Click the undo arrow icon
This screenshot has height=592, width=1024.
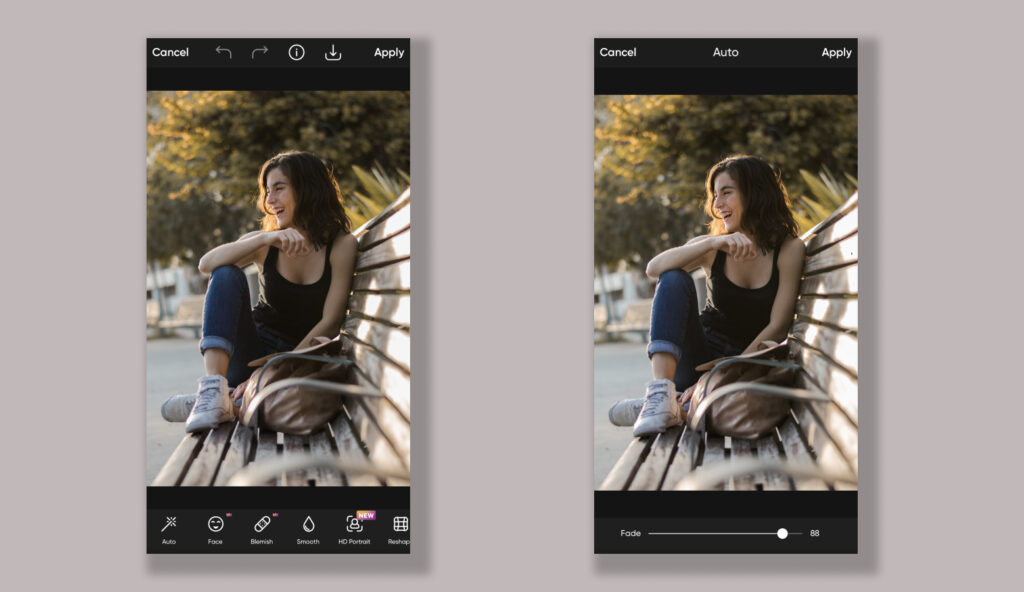223,52
